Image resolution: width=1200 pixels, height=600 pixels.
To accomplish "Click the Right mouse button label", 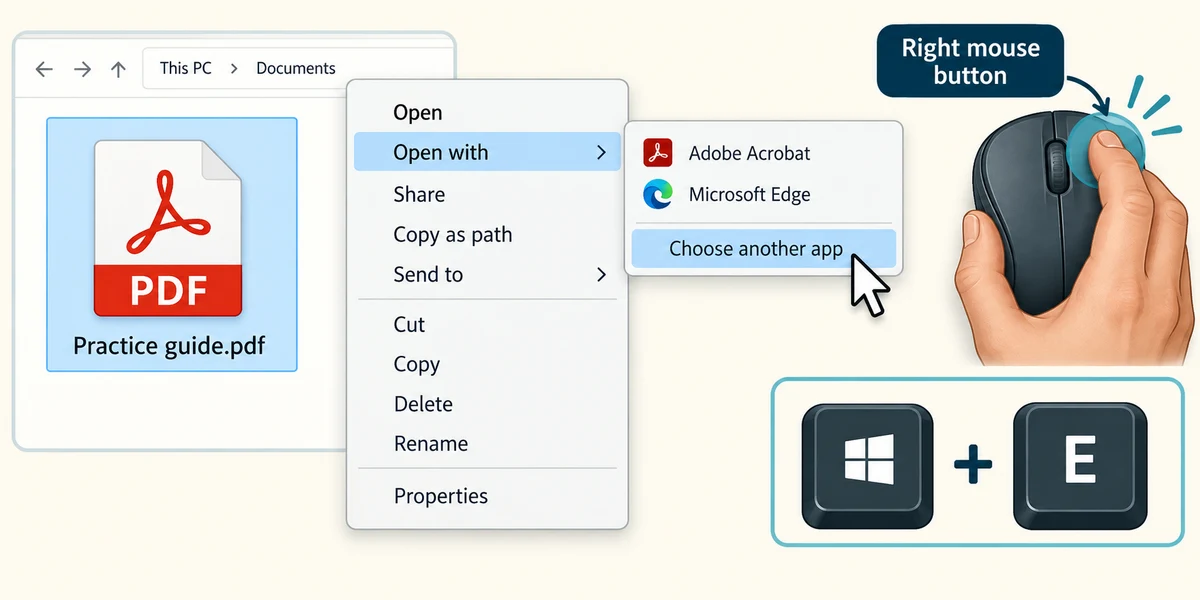I will click(970, 61).
